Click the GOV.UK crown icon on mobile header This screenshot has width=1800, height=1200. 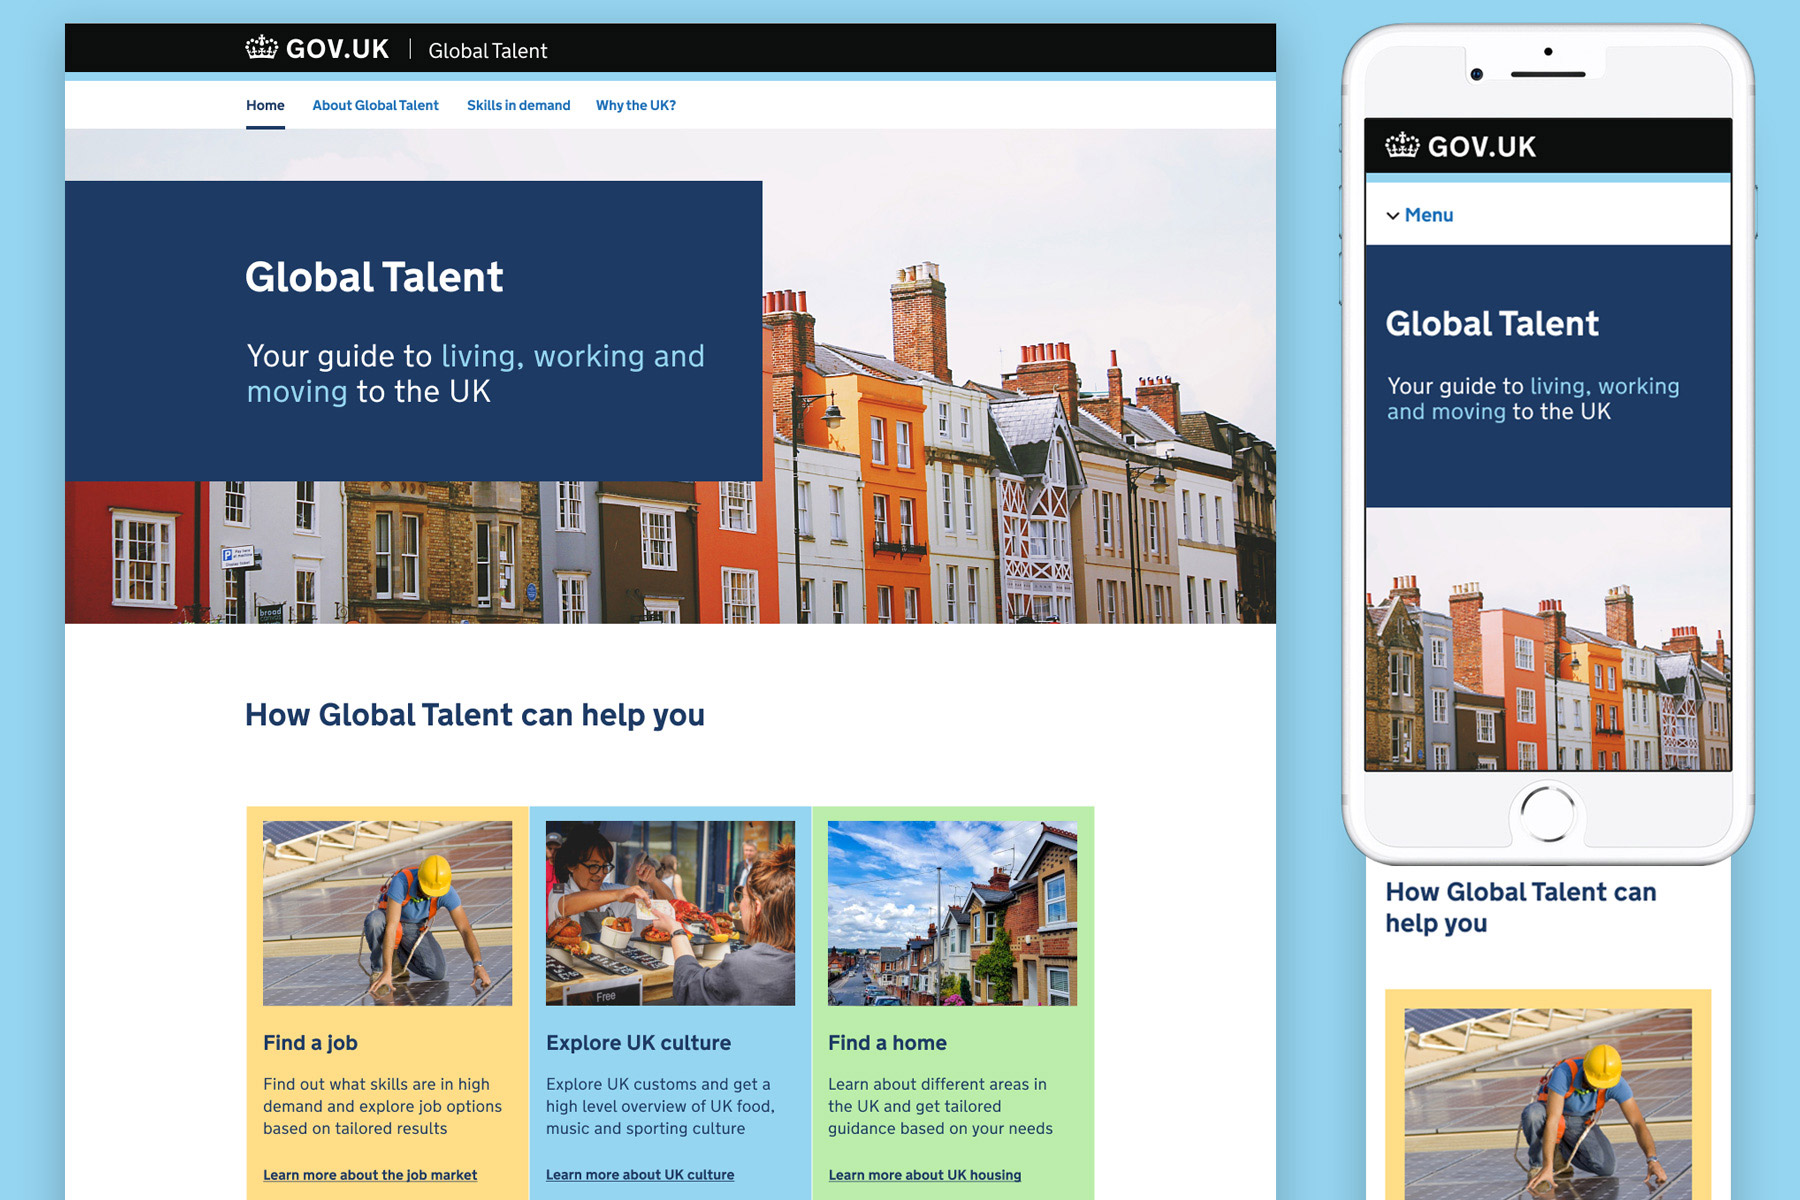click(1402, 146)
